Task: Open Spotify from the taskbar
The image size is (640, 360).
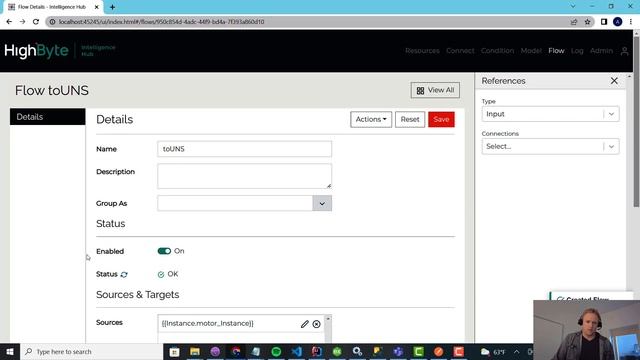Action: tap(276, 351)
